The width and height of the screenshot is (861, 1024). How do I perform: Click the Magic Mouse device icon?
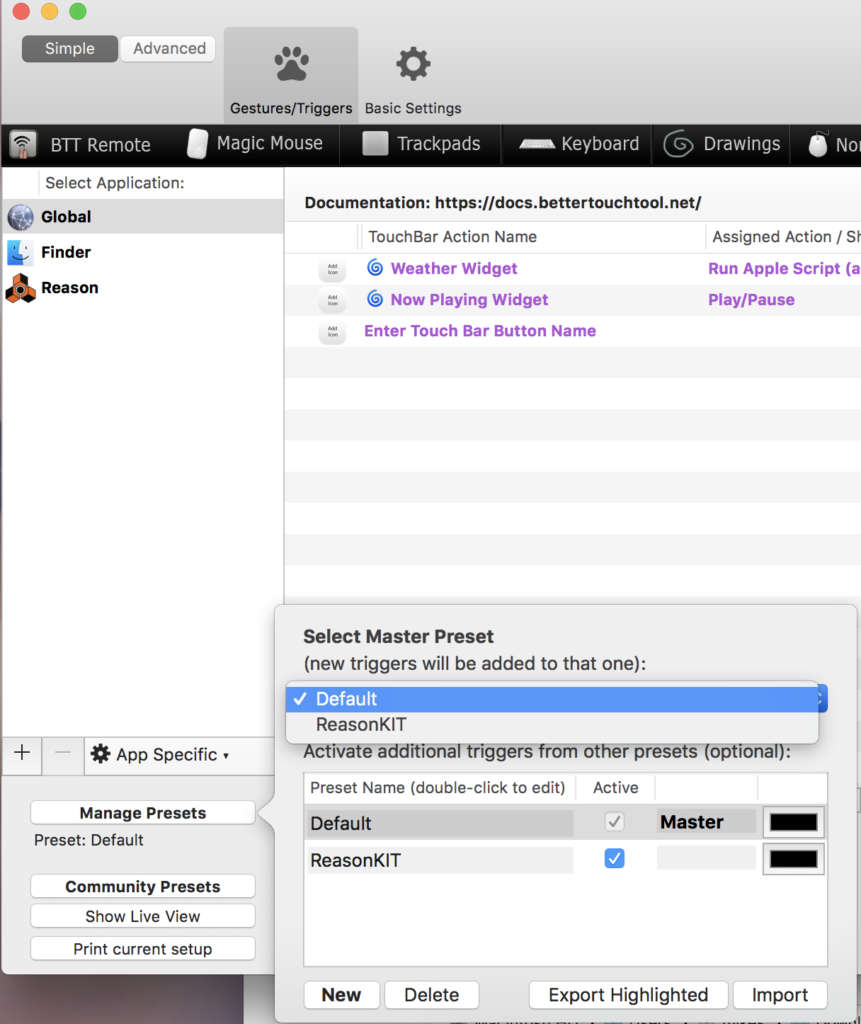tap(197, 144)
